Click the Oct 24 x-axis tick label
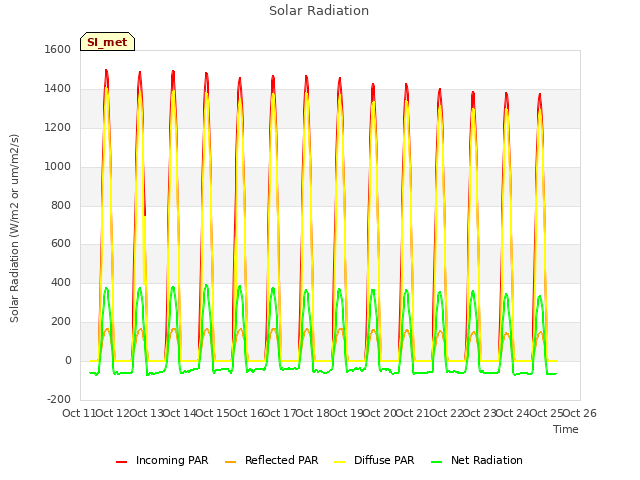This screenshot has height=480, width=640. 513,413
